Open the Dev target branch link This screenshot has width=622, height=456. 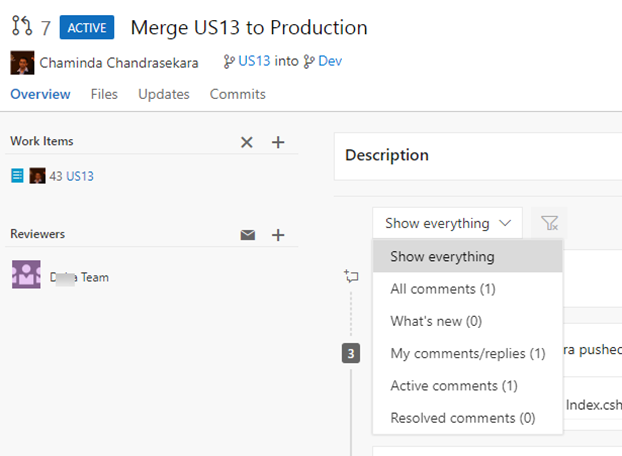click(x=330, y=62)
